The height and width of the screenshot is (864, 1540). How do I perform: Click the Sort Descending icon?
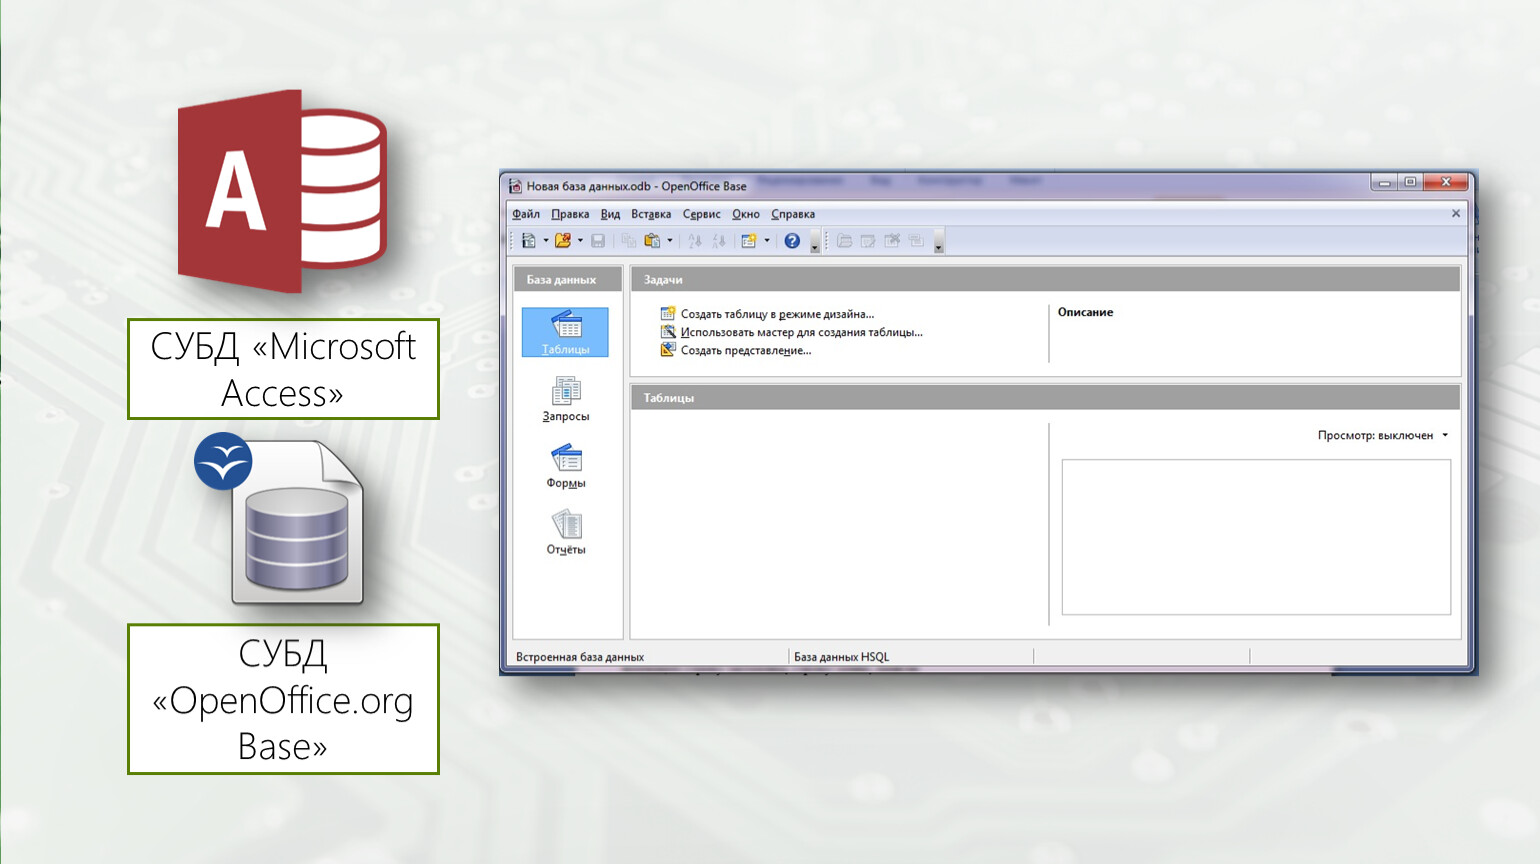coord(719,241)
